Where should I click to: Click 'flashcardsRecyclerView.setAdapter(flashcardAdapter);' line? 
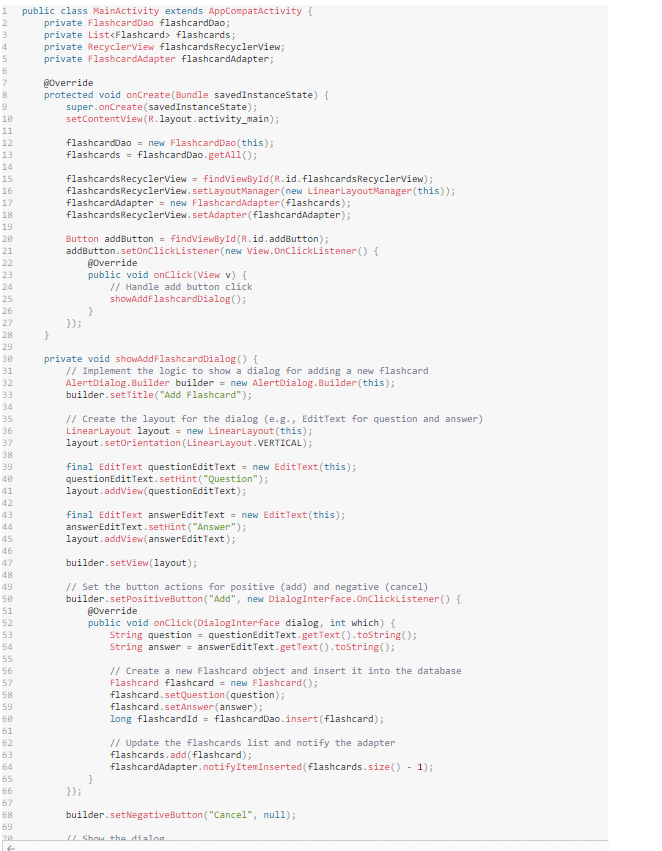(208, 215)
